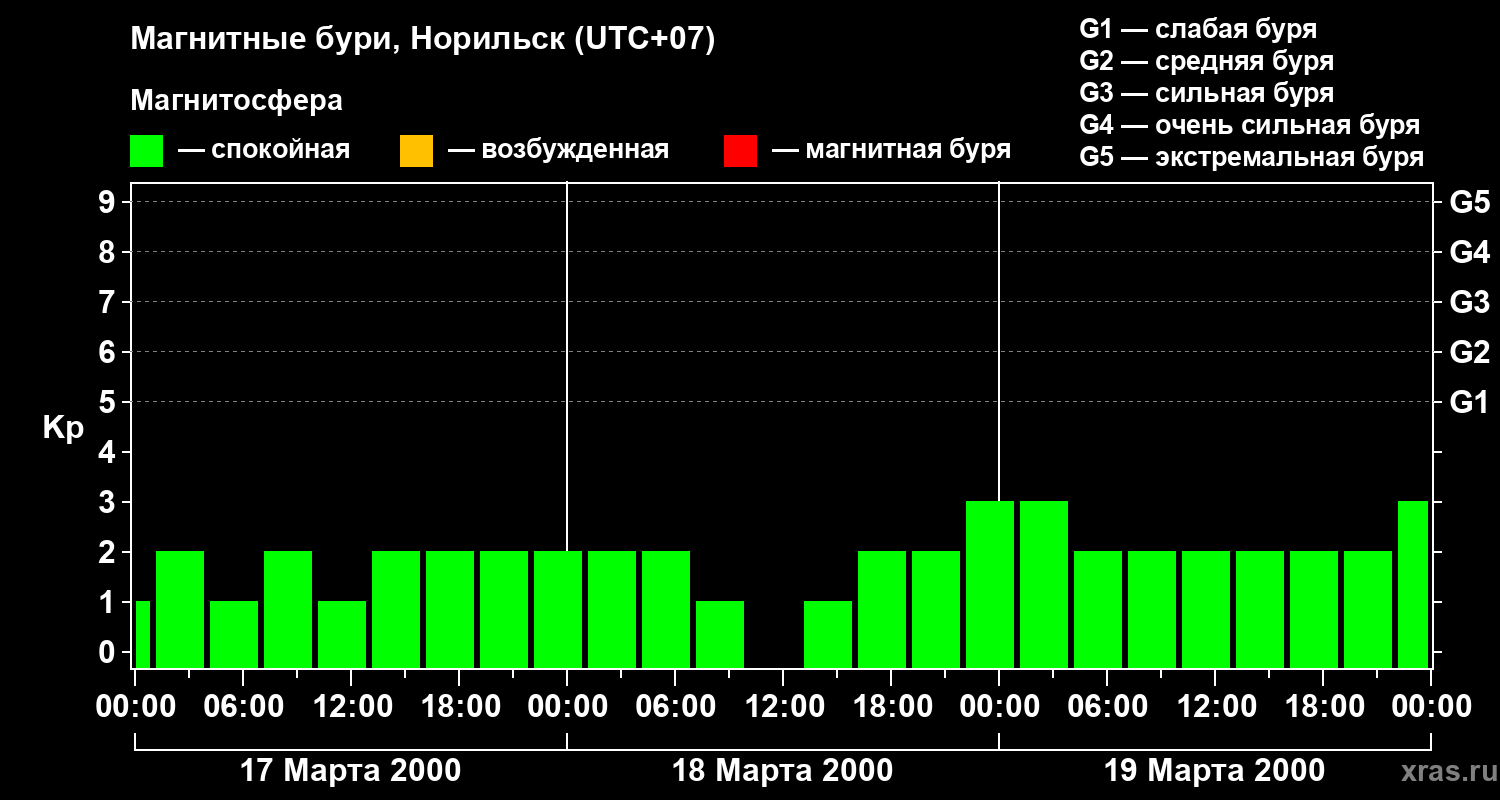The height and width of the screenshot is (800, 1500).
Task: Click the '— возбужденная' legend label
Action: (x=558, y=151)
